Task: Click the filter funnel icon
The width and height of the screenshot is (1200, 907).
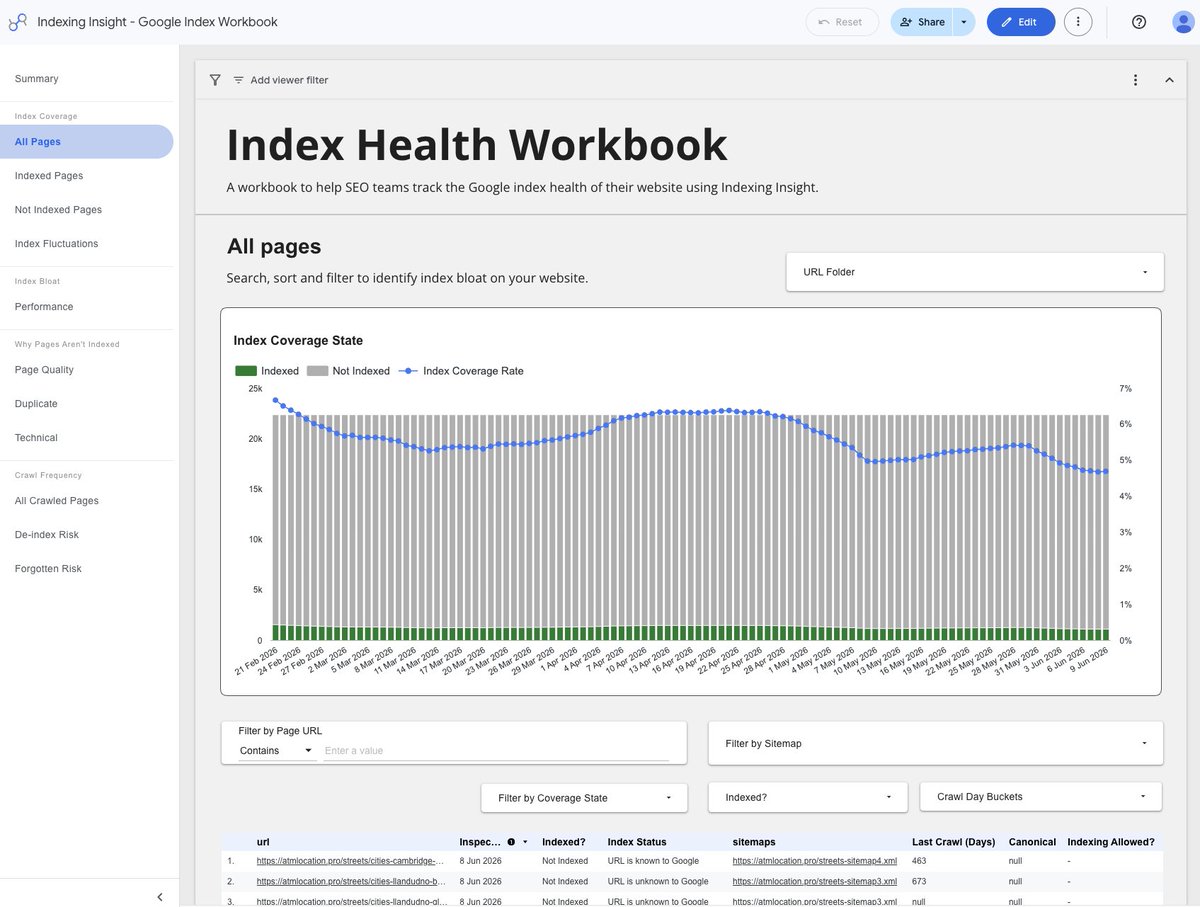Action: tap(215, 80)
